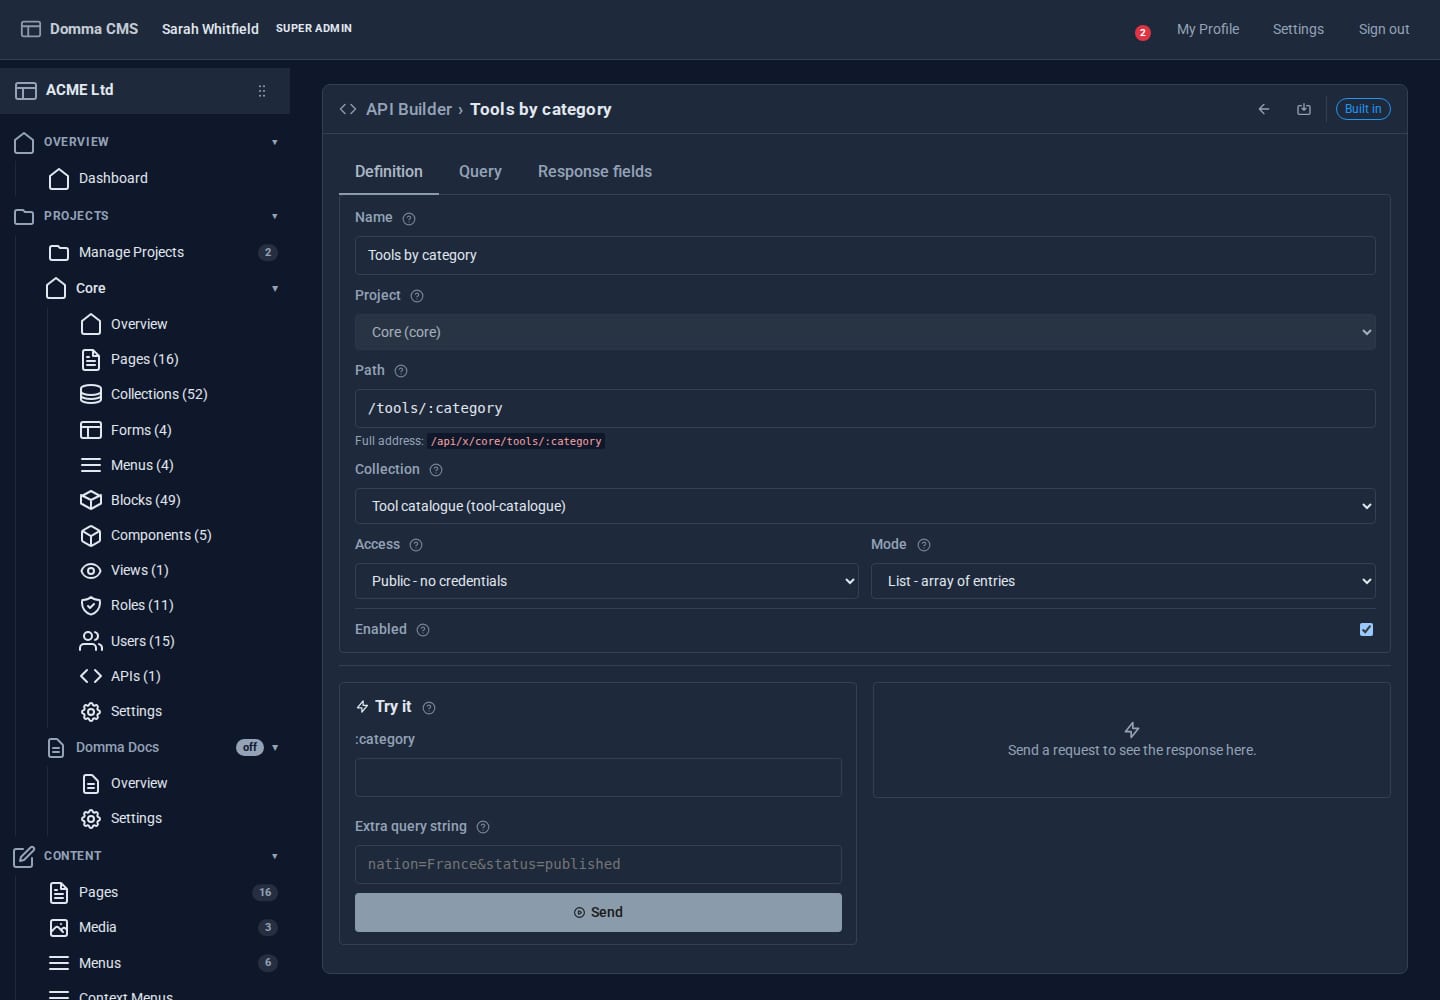
Task: Open the Collection dropdown Tool catalogue
Action: 865,506
